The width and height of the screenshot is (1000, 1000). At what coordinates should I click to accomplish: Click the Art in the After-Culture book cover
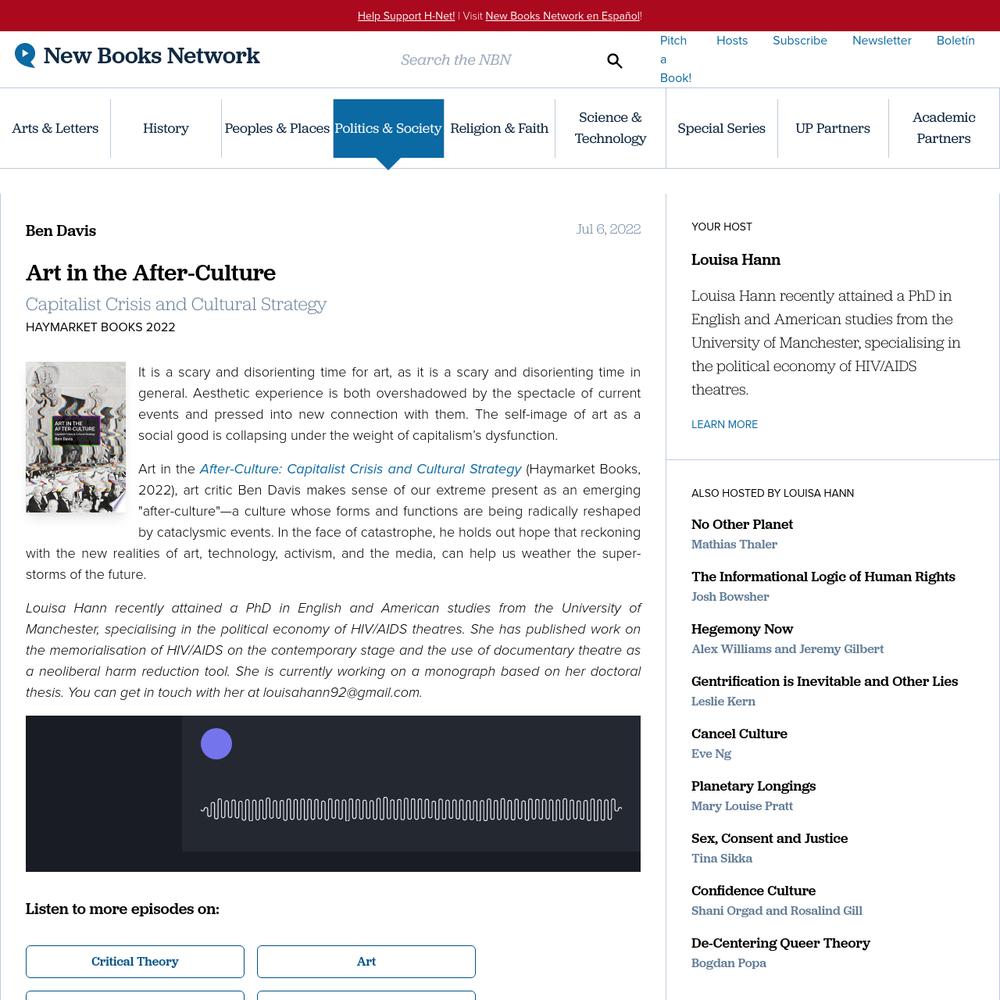point(75,437)
